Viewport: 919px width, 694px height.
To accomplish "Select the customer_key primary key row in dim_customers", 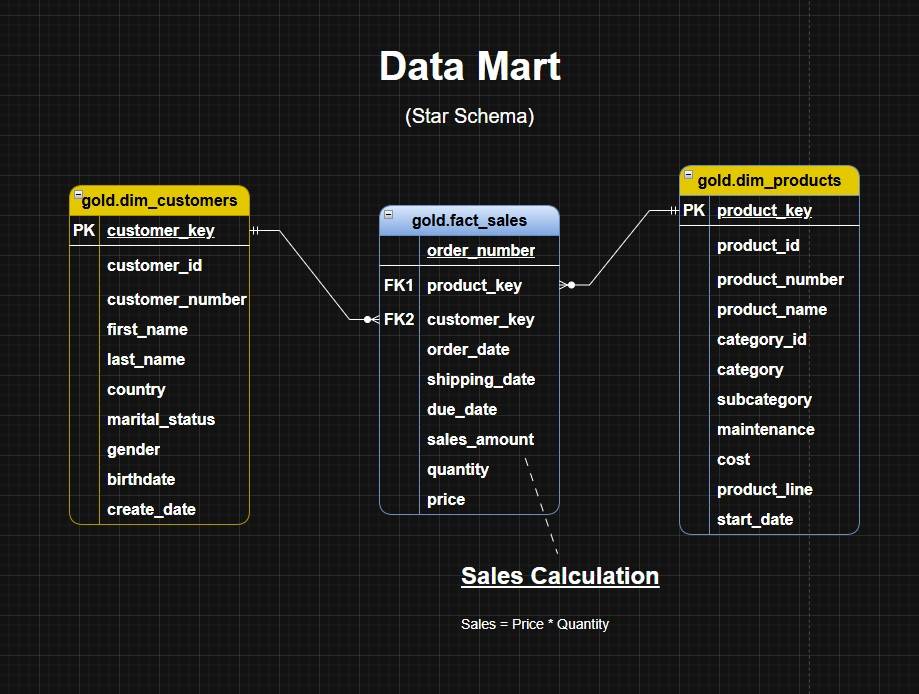I will click(x=160, y=231).
